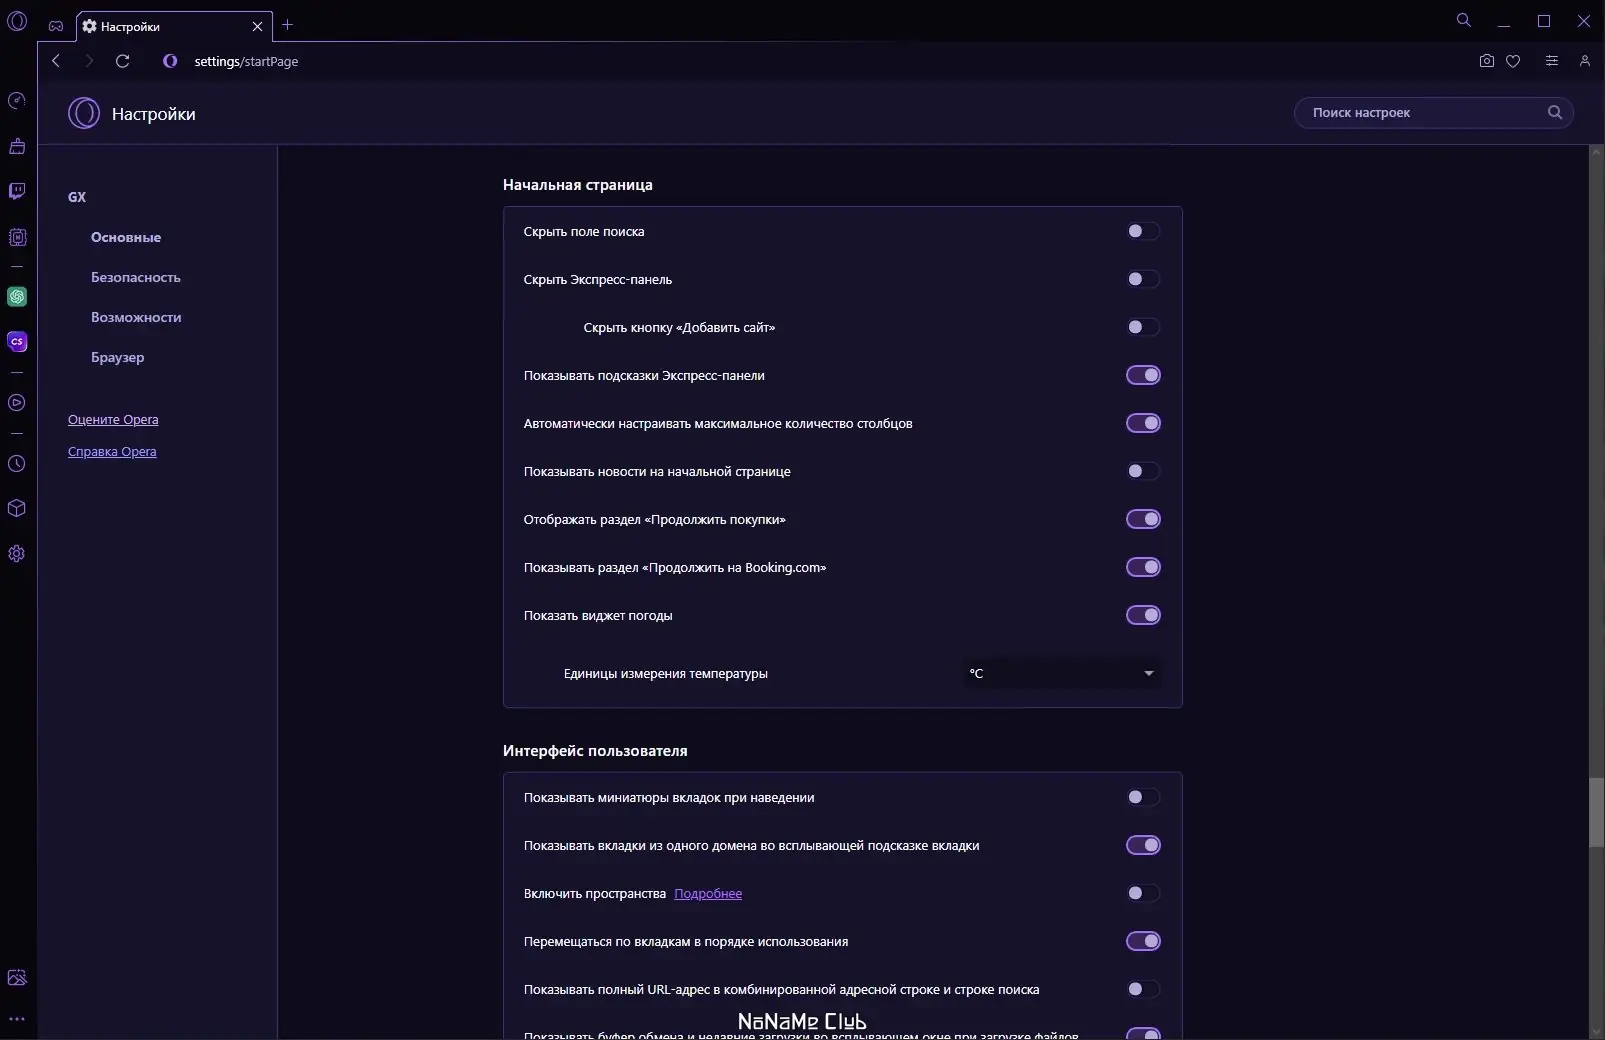Turn off 'Показать виджет погоды' toggle
Viewport: 1605px width, 1040px height.
[x=1143, y=615]
